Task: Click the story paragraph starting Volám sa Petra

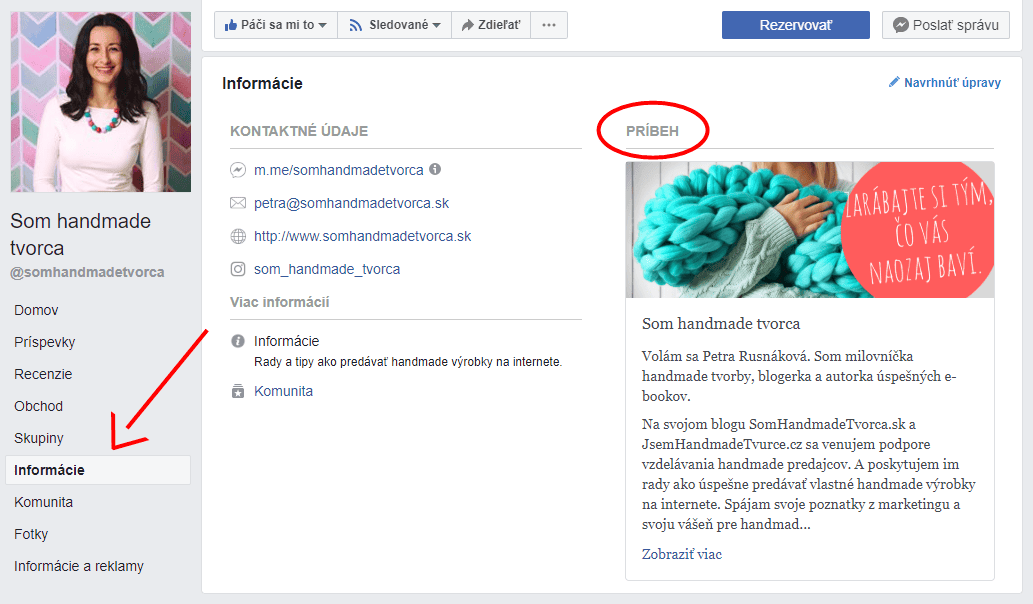Action: pos(799,376)
